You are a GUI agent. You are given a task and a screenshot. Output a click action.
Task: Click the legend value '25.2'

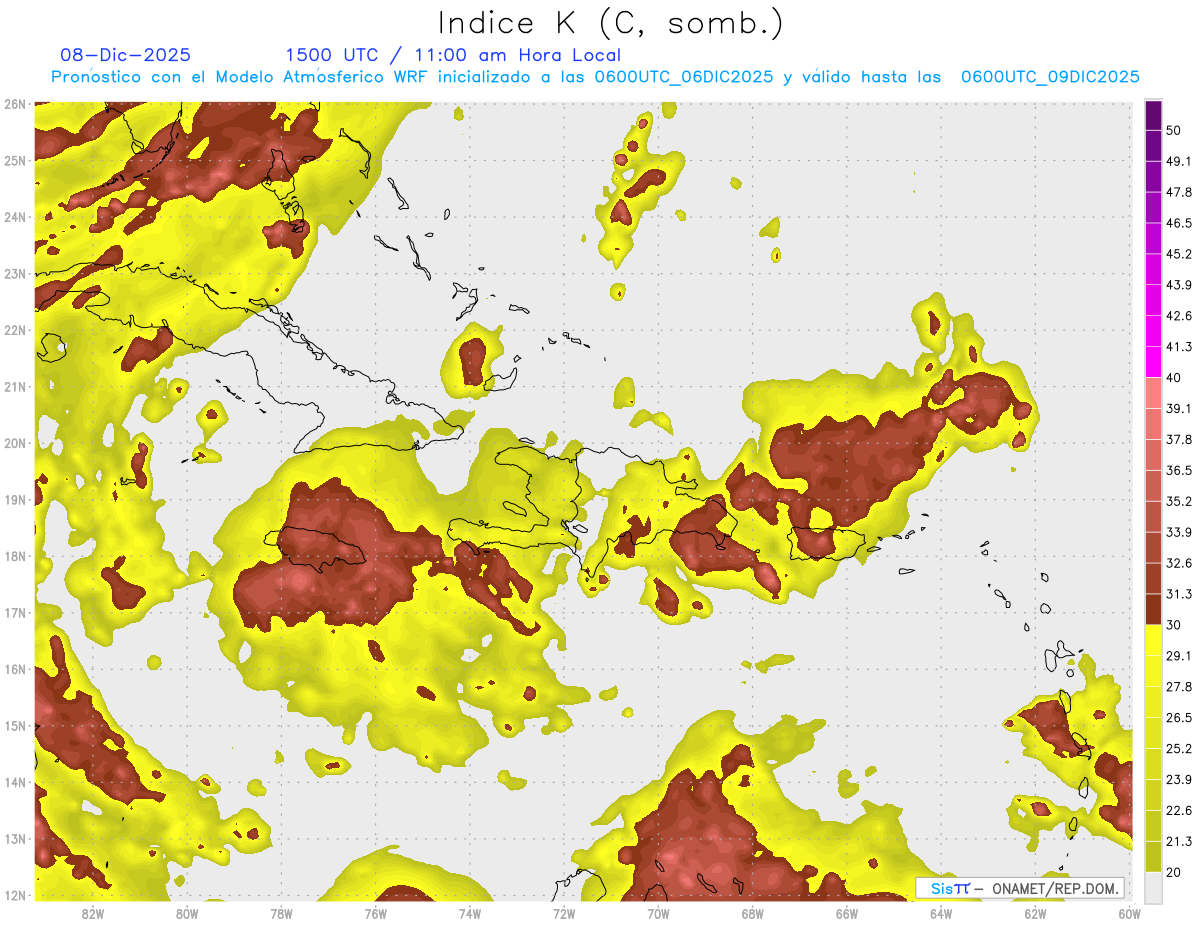[x=1179, y=749]
